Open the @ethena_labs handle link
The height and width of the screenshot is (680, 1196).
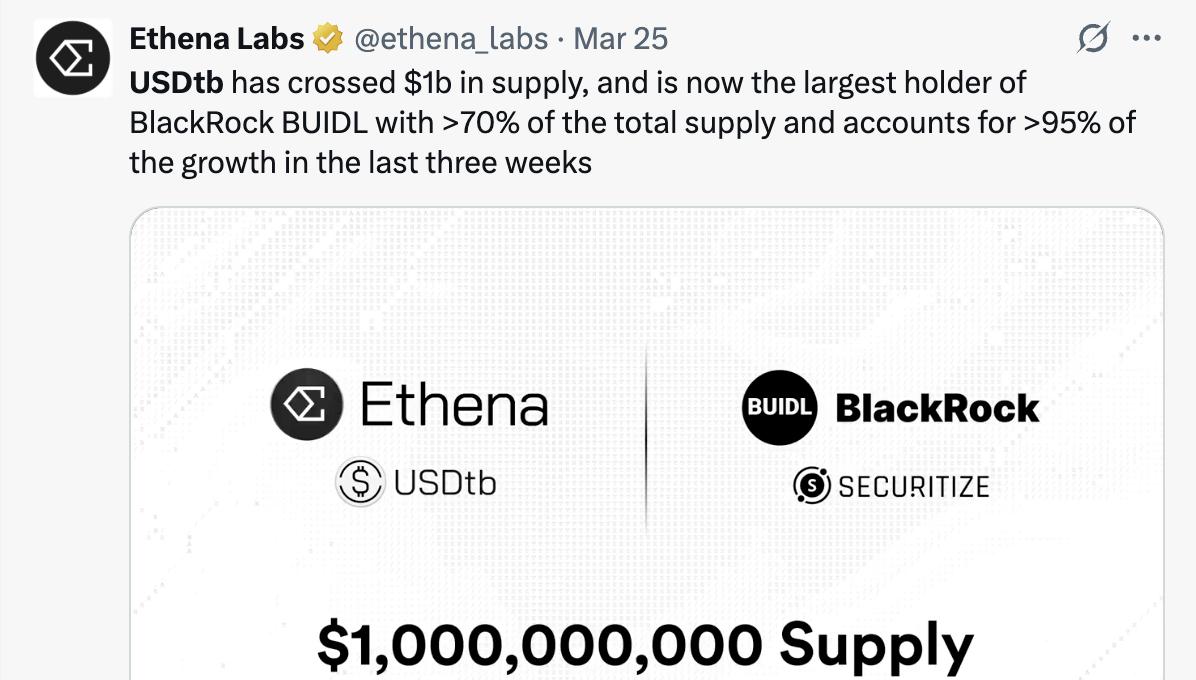[x=449, y=39]
